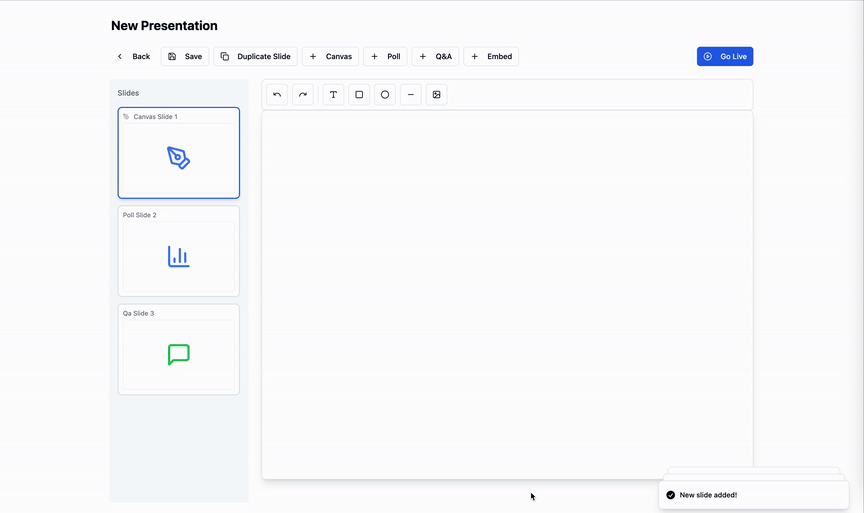The image size is (864, 513).
Task: Add a new Poll slide
Action: click(385, 56)
